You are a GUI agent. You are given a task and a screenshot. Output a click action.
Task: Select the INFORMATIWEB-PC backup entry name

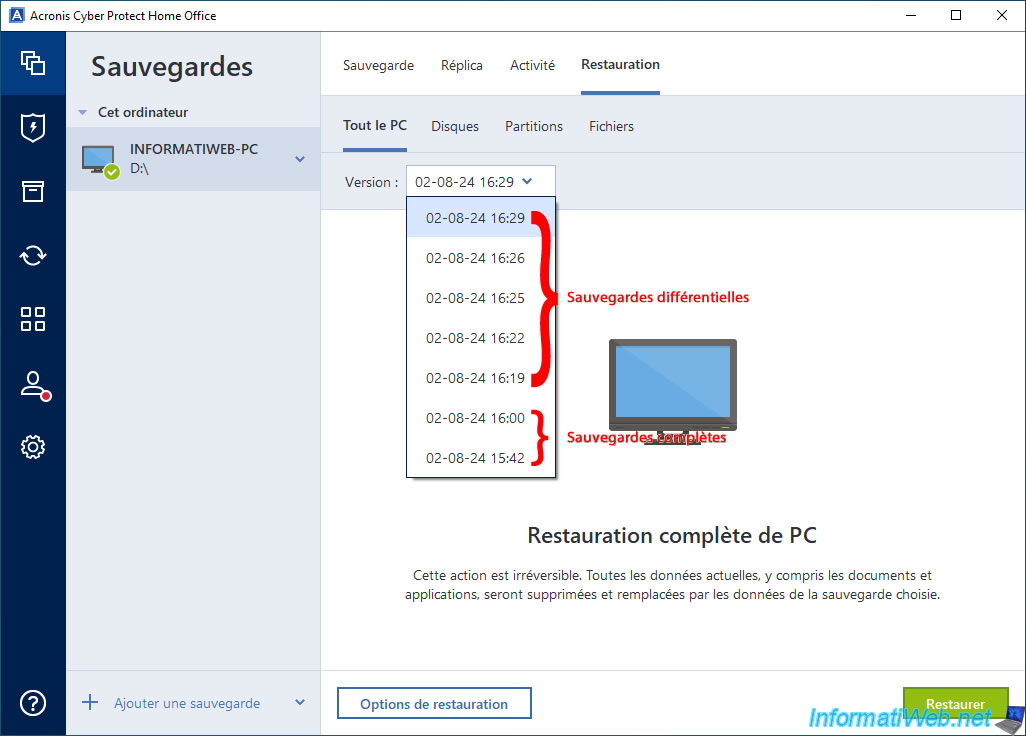click(194, 149)
